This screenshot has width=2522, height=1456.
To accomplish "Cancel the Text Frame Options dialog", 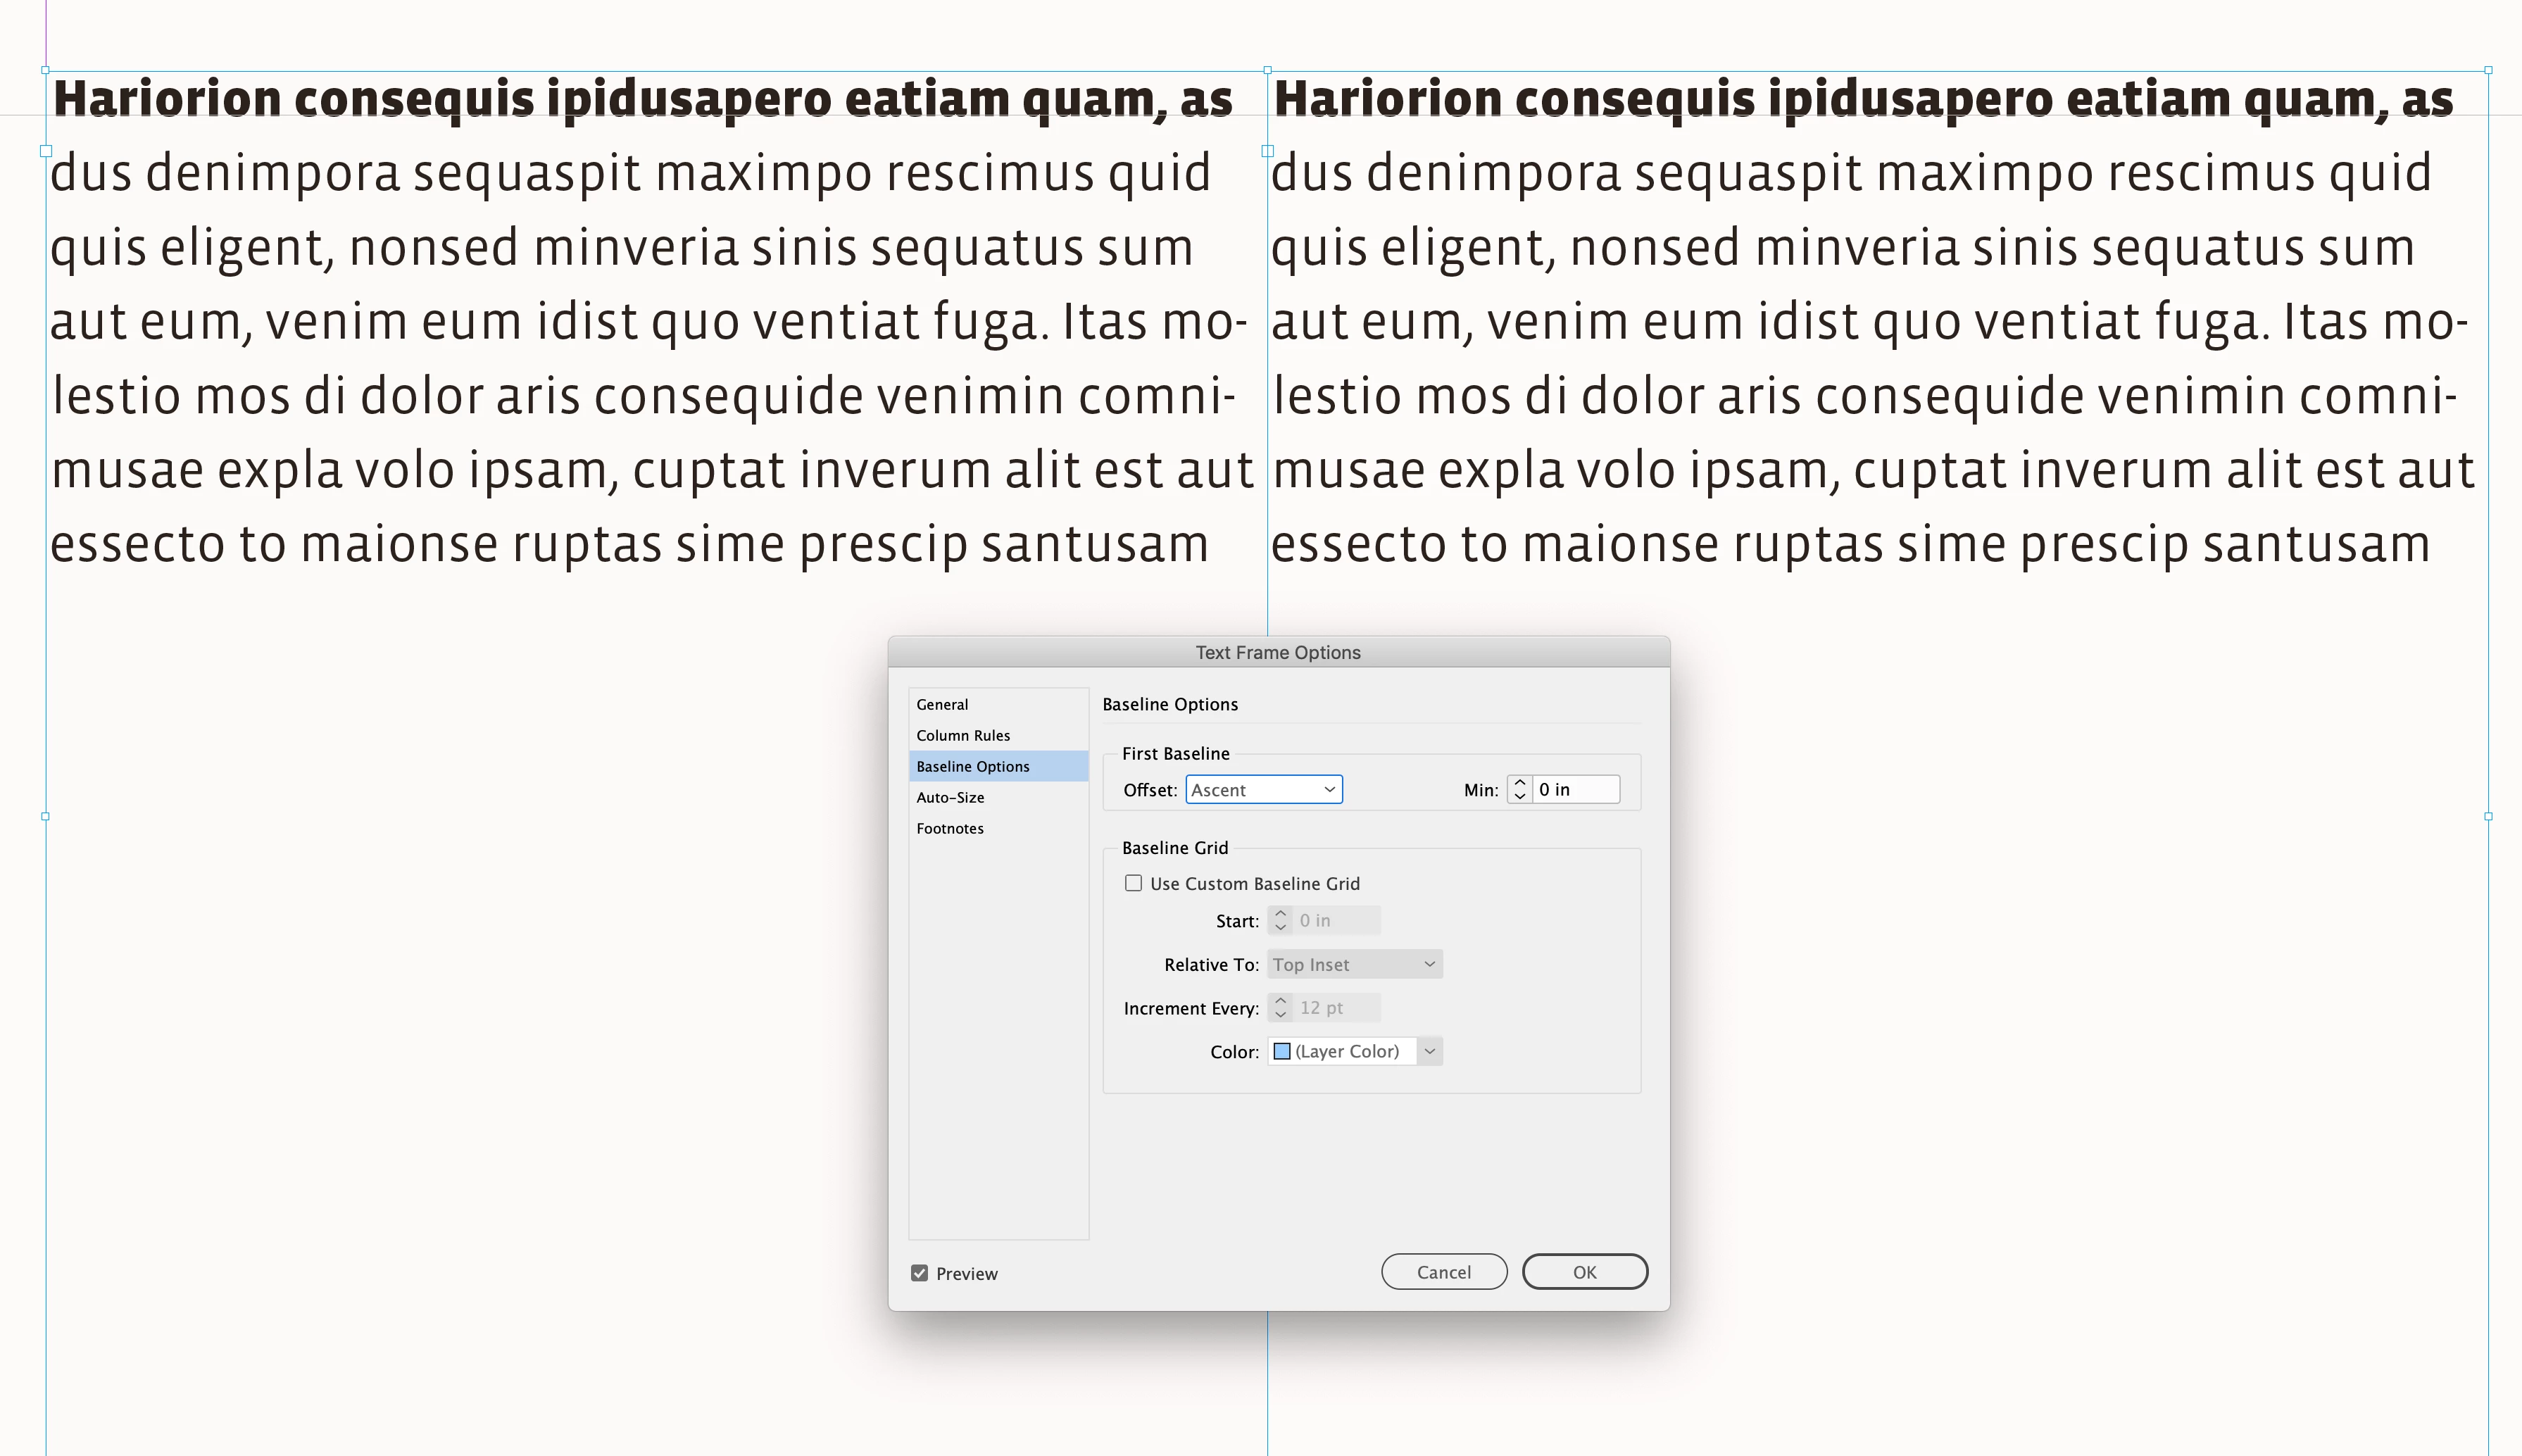I will click(1443, 1272).
